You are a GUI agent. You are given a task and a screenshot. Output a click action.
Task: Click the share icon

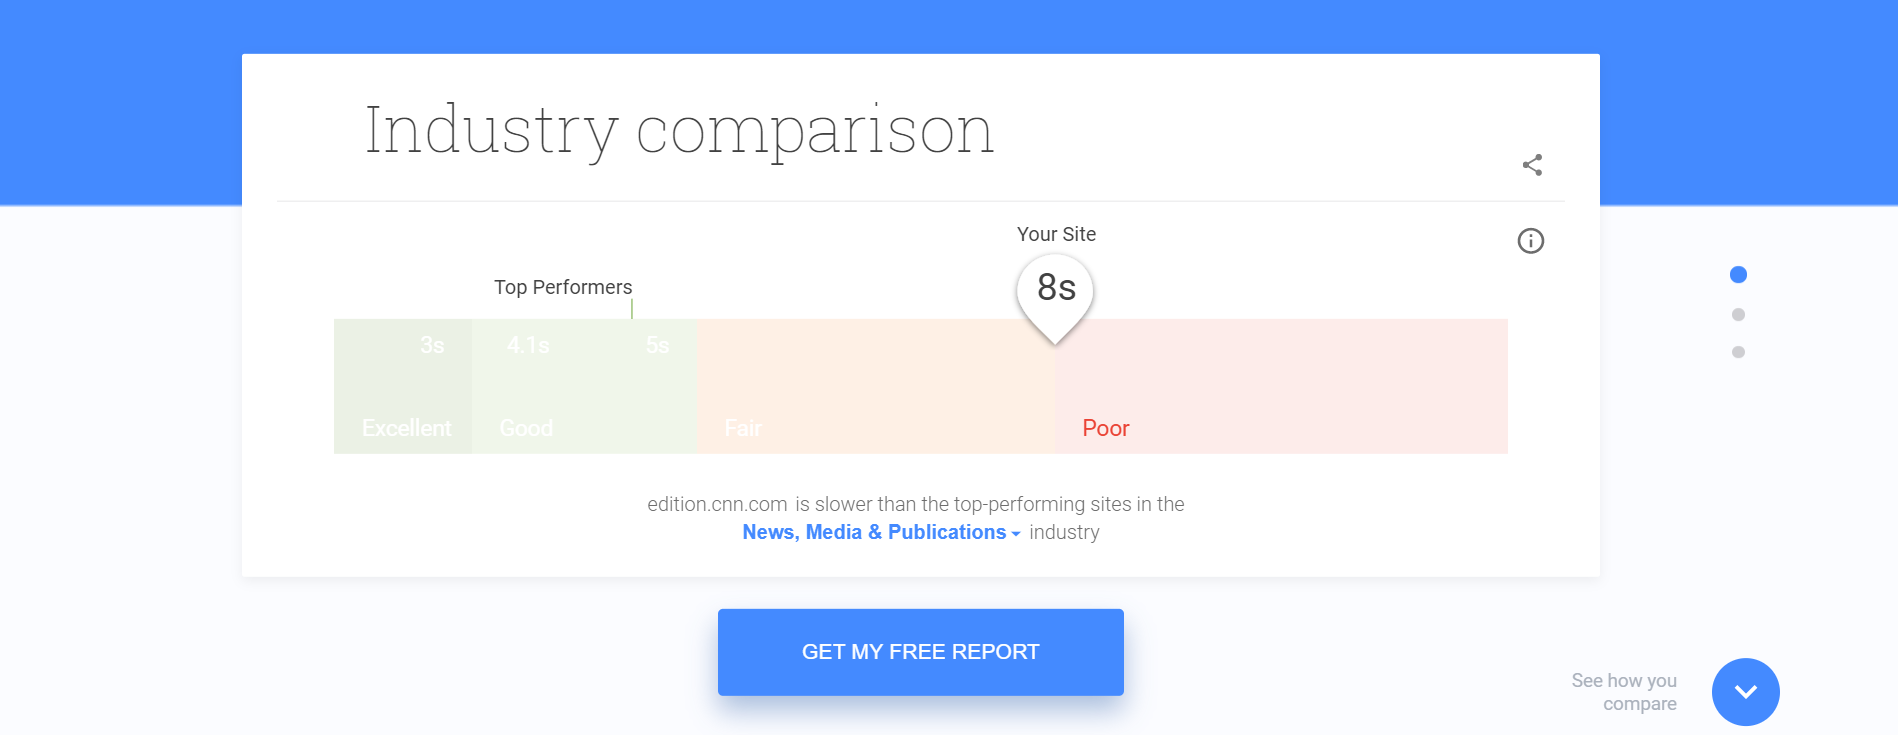click(x=1532, y=165)
